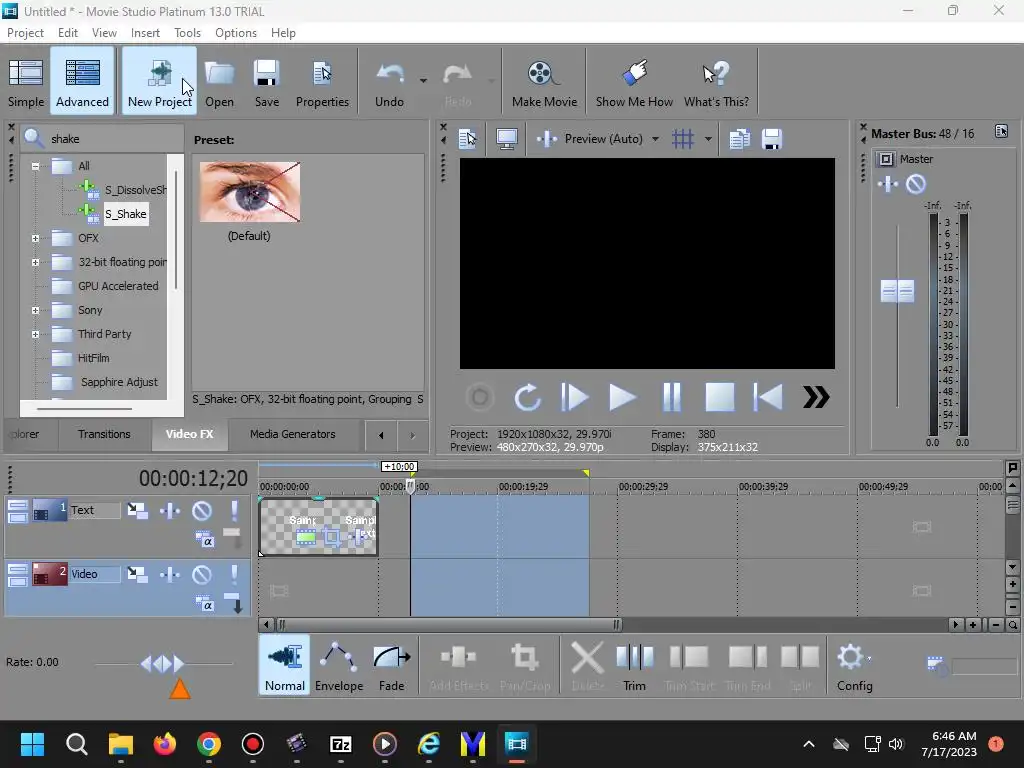Solo the Video track

(234, 574)
